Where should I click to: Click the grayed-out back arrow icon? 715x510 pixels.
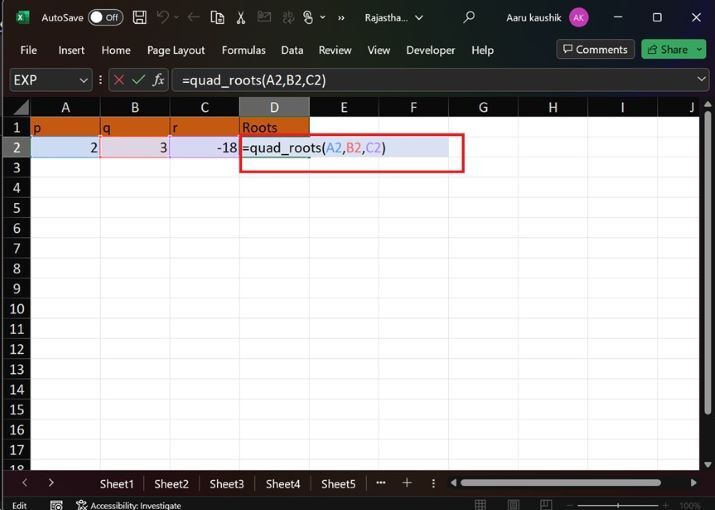[x=194, y=18]
